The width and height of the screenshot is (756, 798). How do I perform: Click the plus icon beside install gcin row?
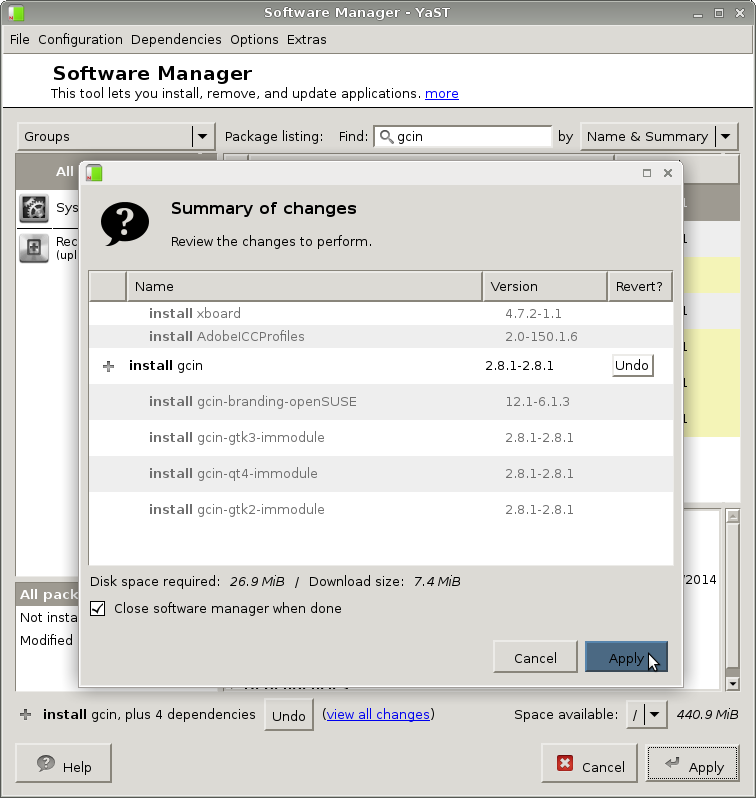coord(108,366)
